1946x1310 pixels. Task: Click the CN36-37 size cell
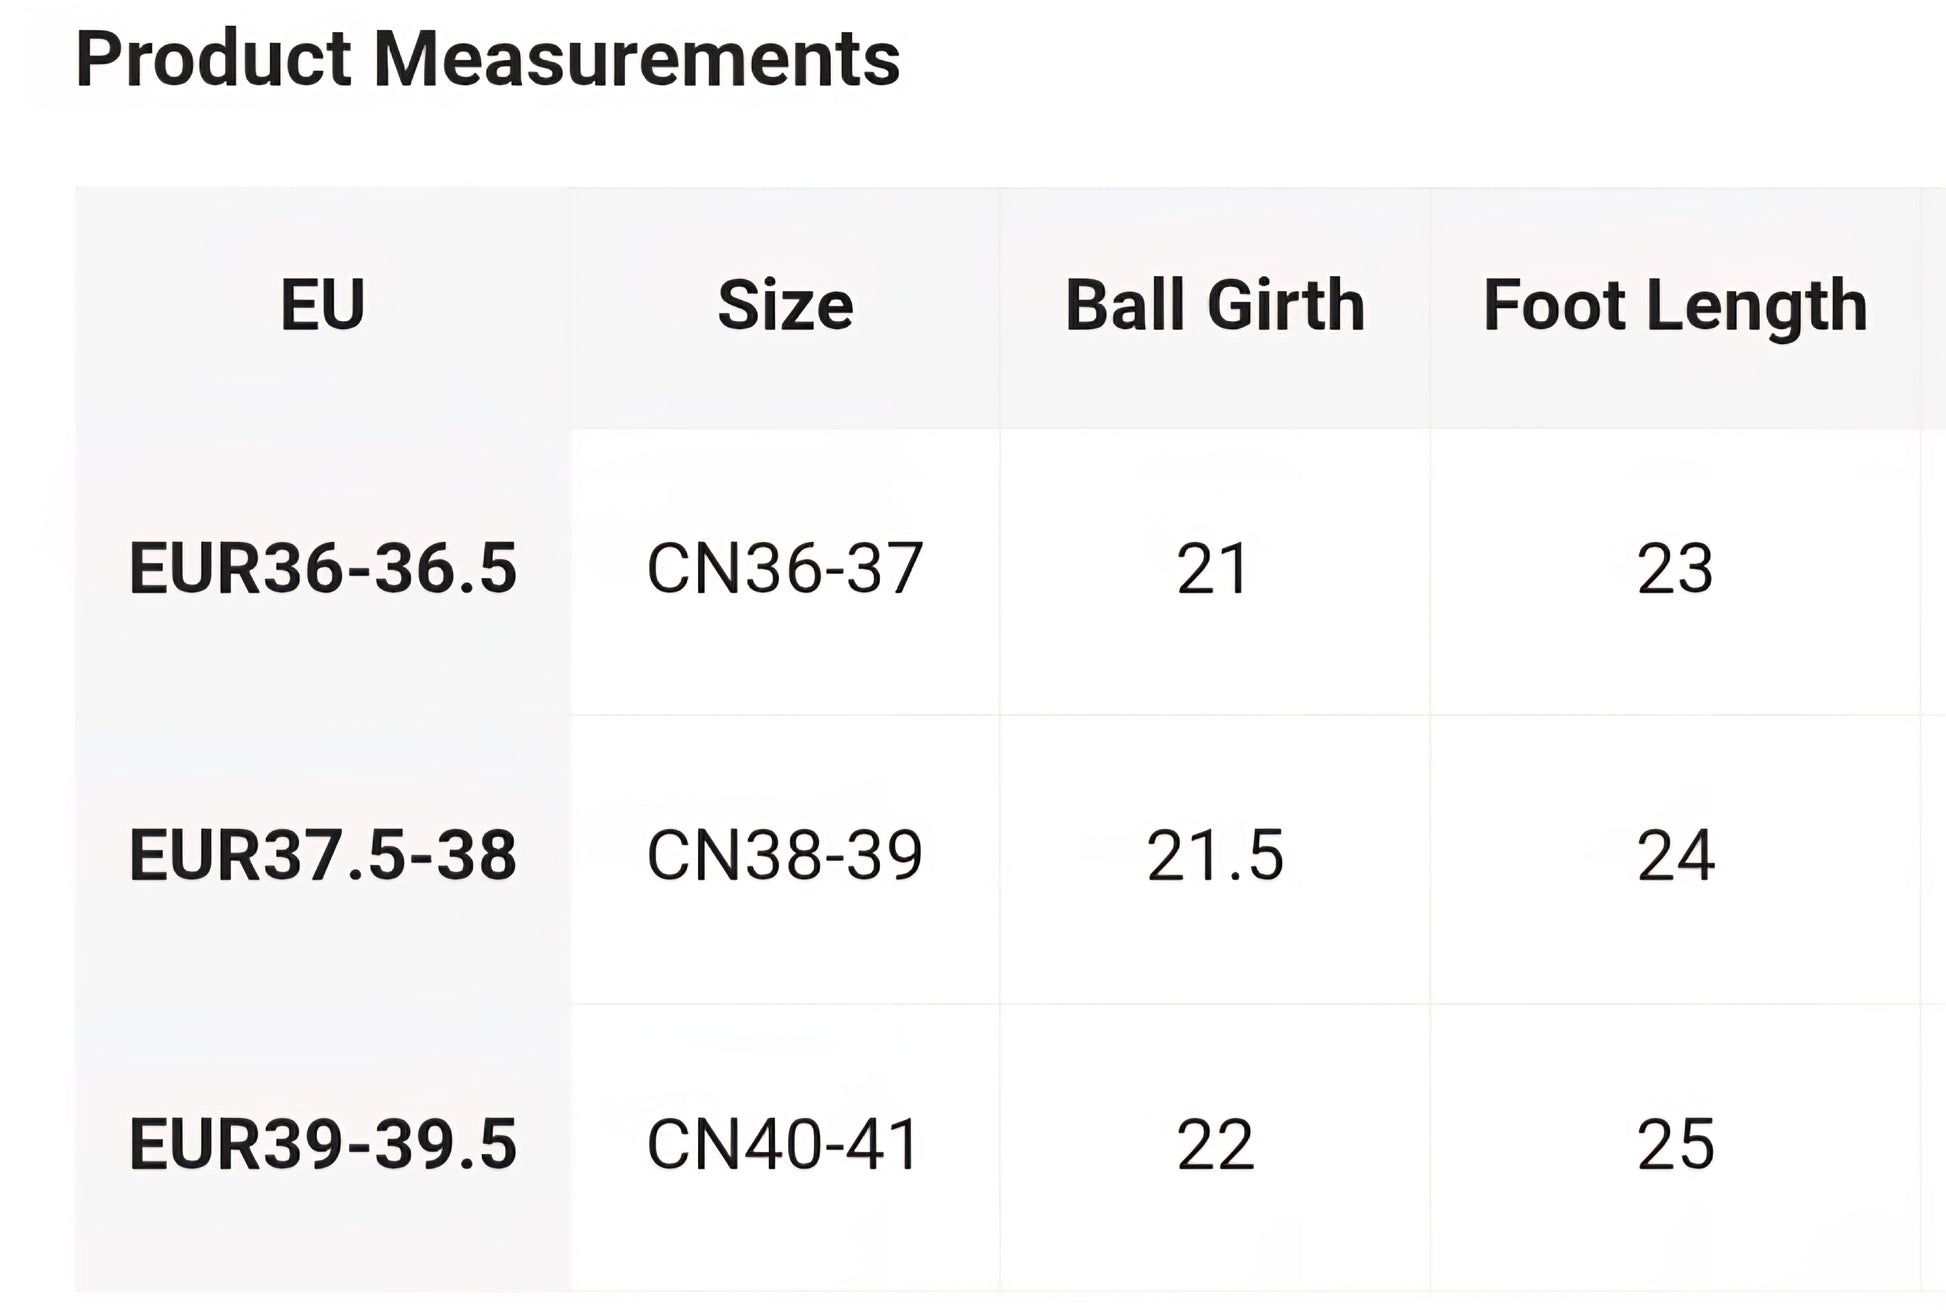tap(785, 569)
